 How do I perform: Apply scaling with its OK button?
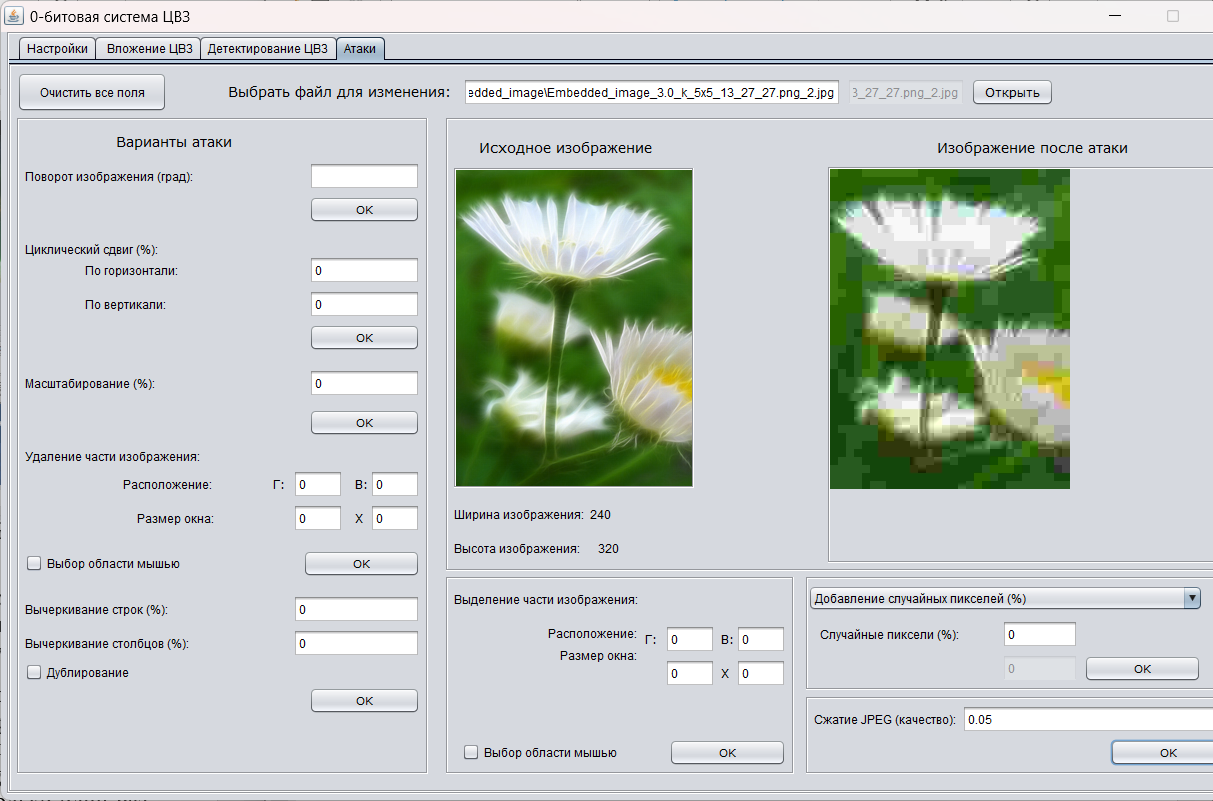pyautogui.click(x=364, y=423)
